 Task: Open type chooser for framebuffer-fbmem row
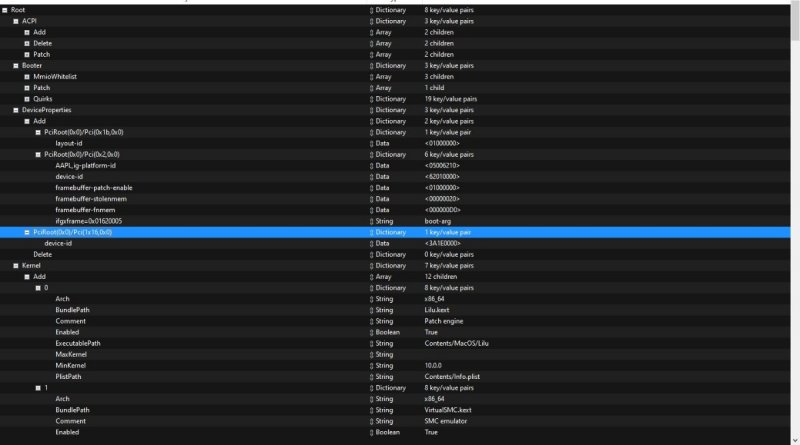[371, 210]
